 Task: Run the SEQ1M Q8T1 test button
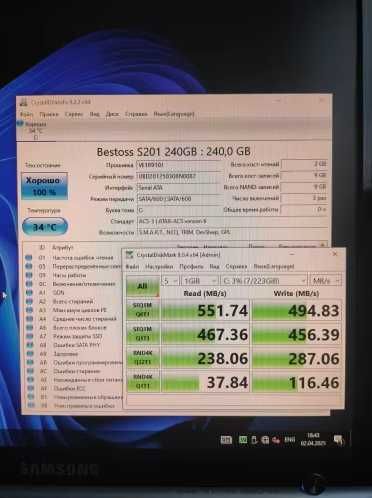[x=143, y=310]
